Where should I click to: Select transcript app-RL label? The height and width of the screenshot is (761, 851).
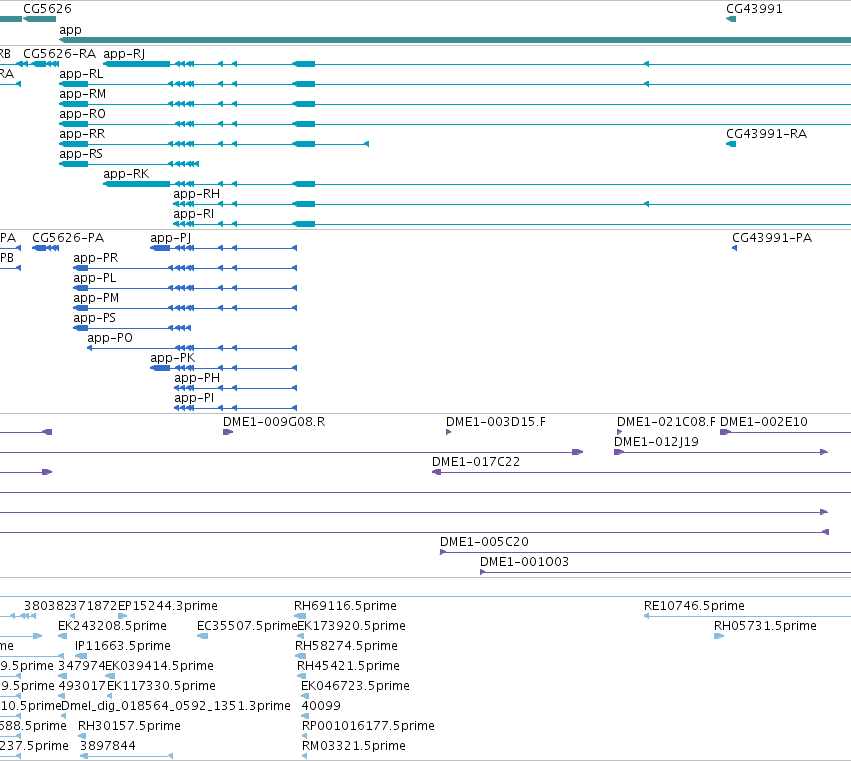(x=81, y=74)
